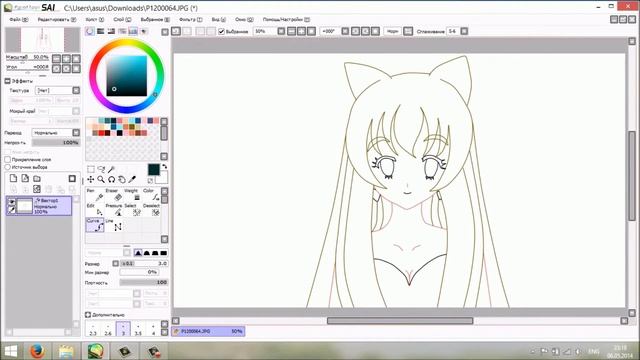The height and width of the screenshot is (360, 640).
Task: Select the Pressure tool
Action: [x=114, y=210]
